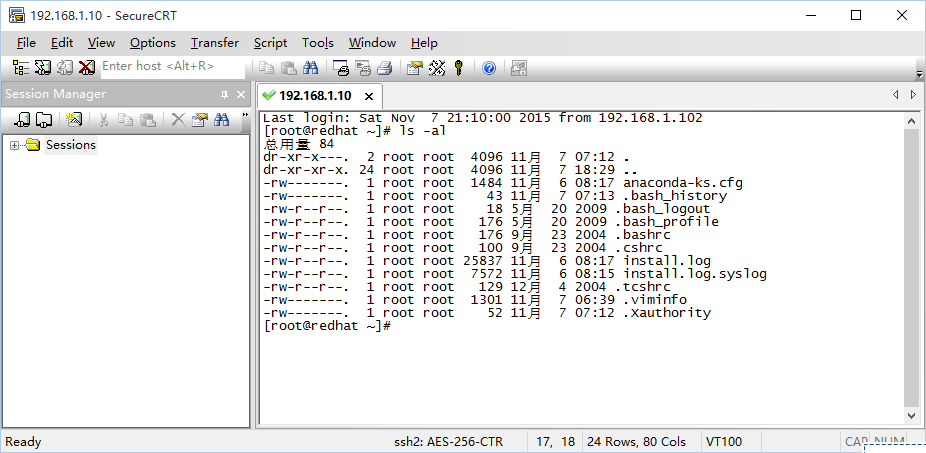Click the Public Key key icon

(459, 67)
